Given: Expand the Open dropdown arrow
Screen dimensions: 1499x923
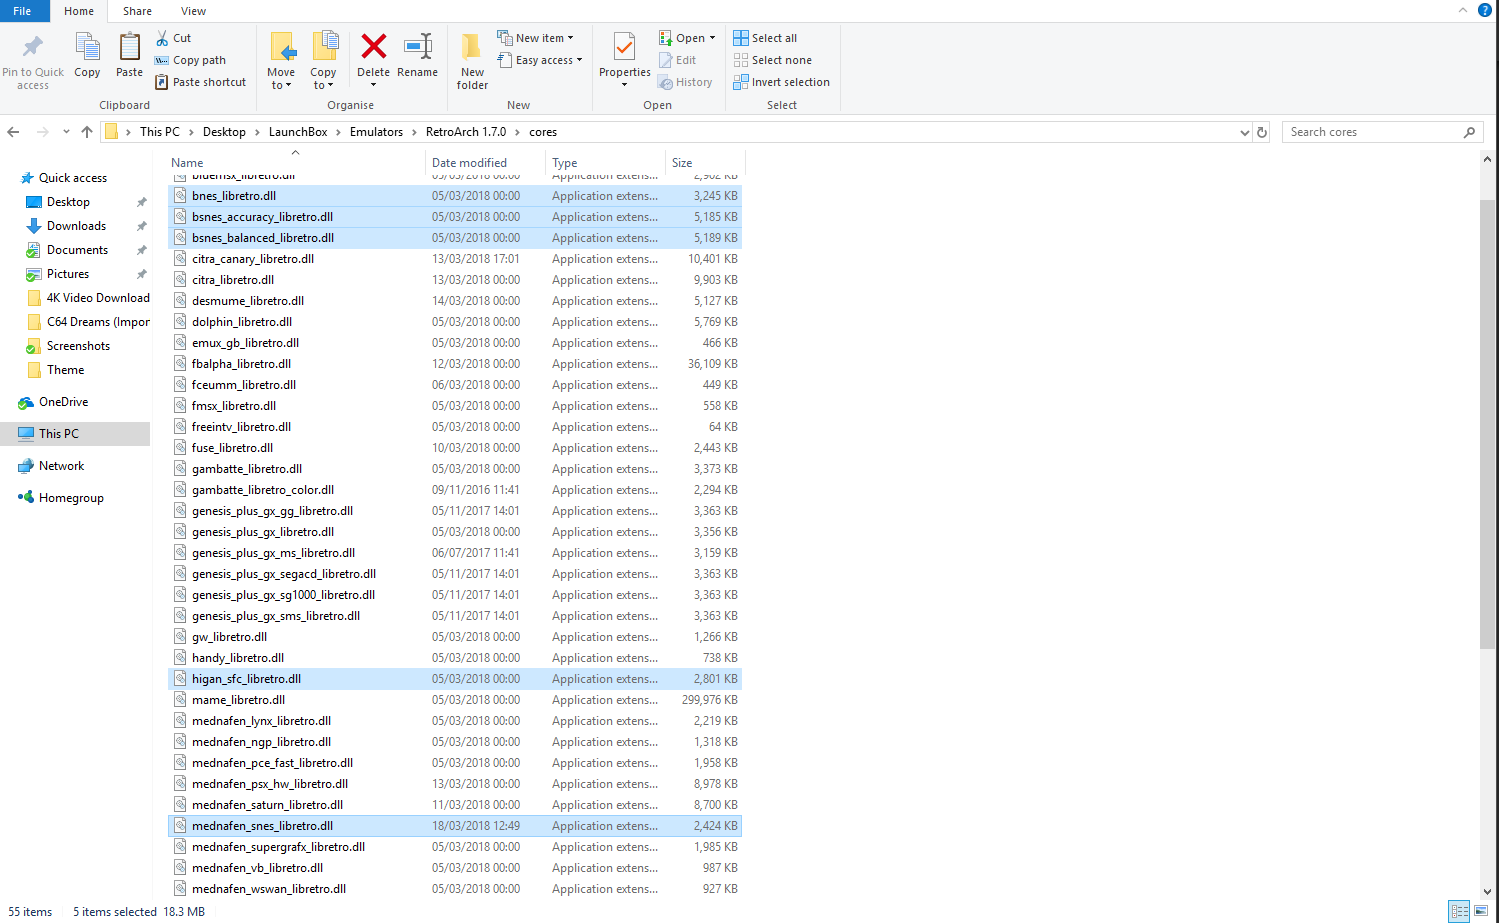Looking at the screenshot, I should click(x=712, y=38).
